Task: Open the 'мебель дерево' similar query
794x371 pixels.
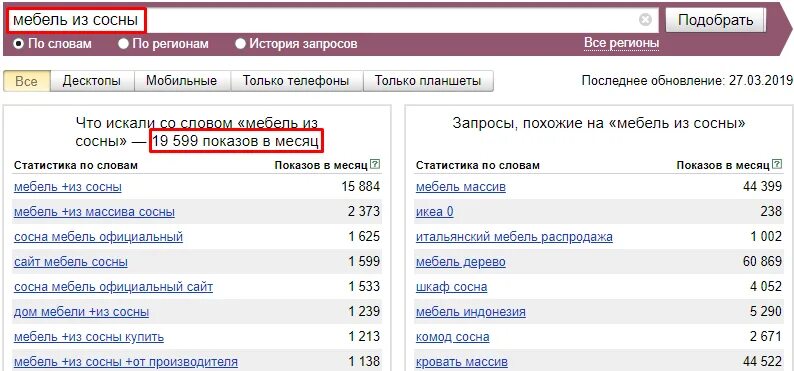Action: coord(460,262)
